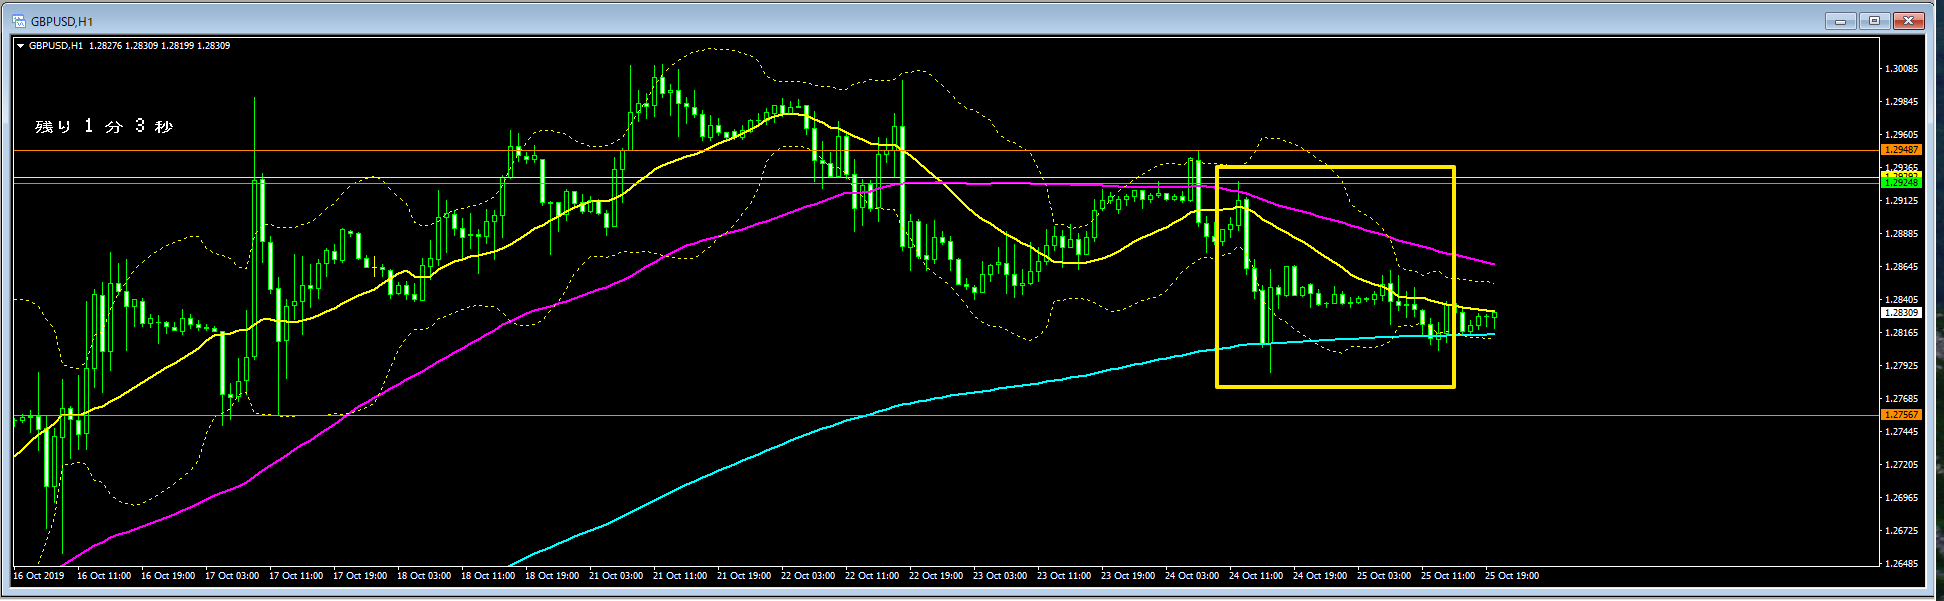Click the triangle arrow before GBPUSD,H1 chart header

[x=21, y=46]
